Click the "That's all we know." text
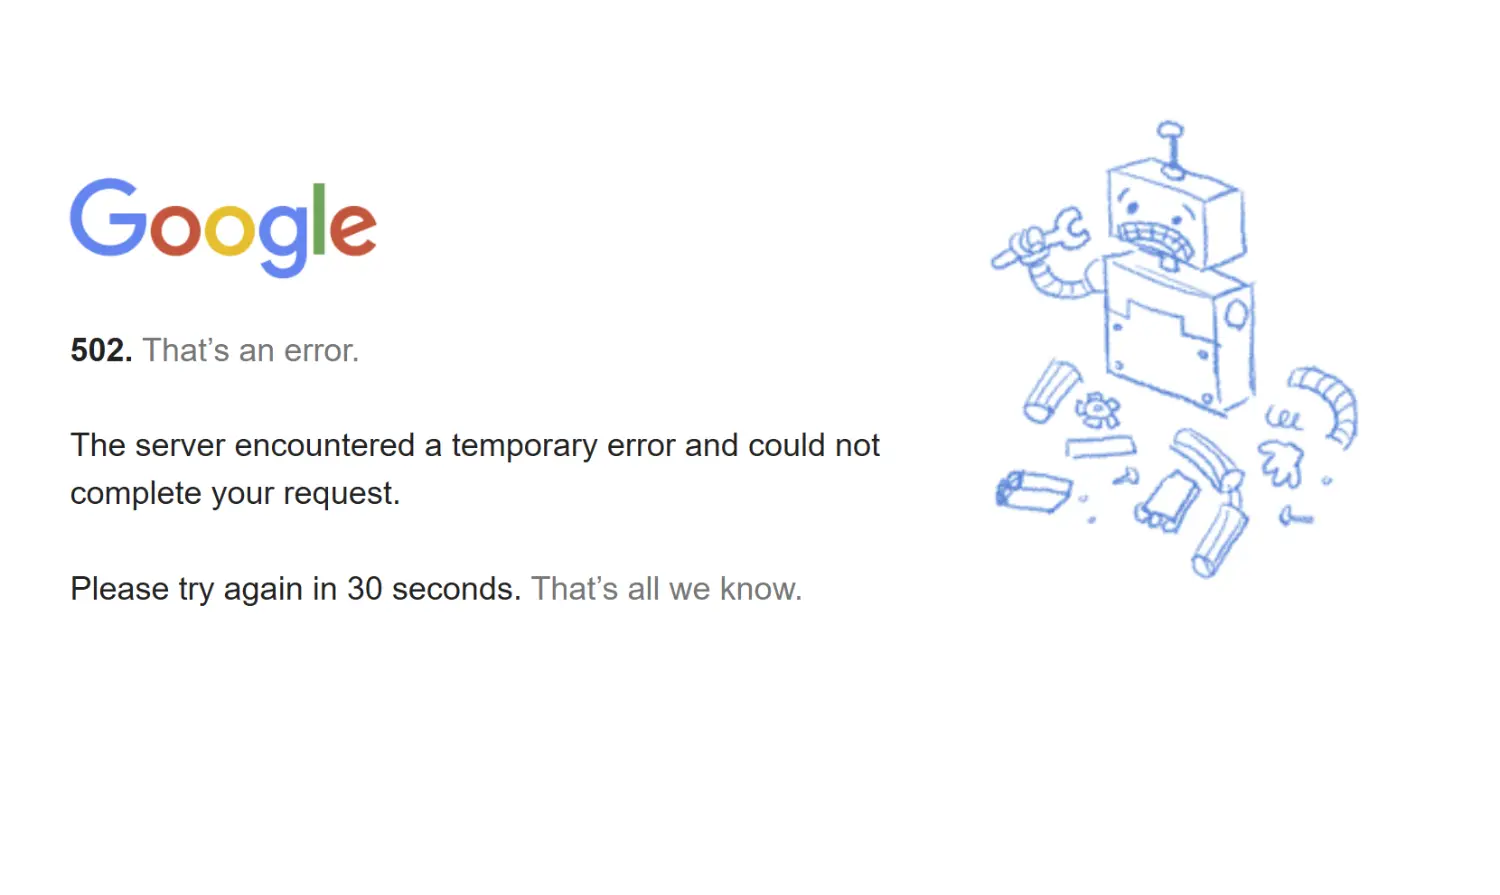This screenshot has height=895, width=1500. pyautogui.click(x=666, y=589)
